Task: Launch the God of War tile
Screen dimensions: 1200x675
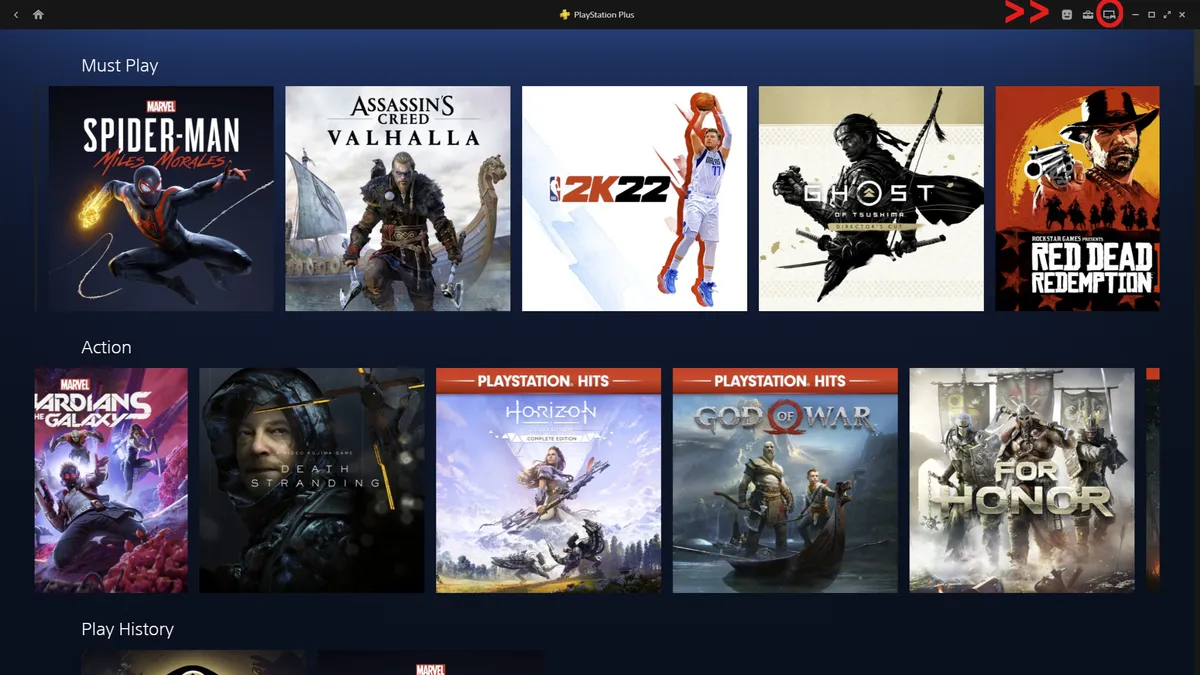Action: (x=785, y=480)
